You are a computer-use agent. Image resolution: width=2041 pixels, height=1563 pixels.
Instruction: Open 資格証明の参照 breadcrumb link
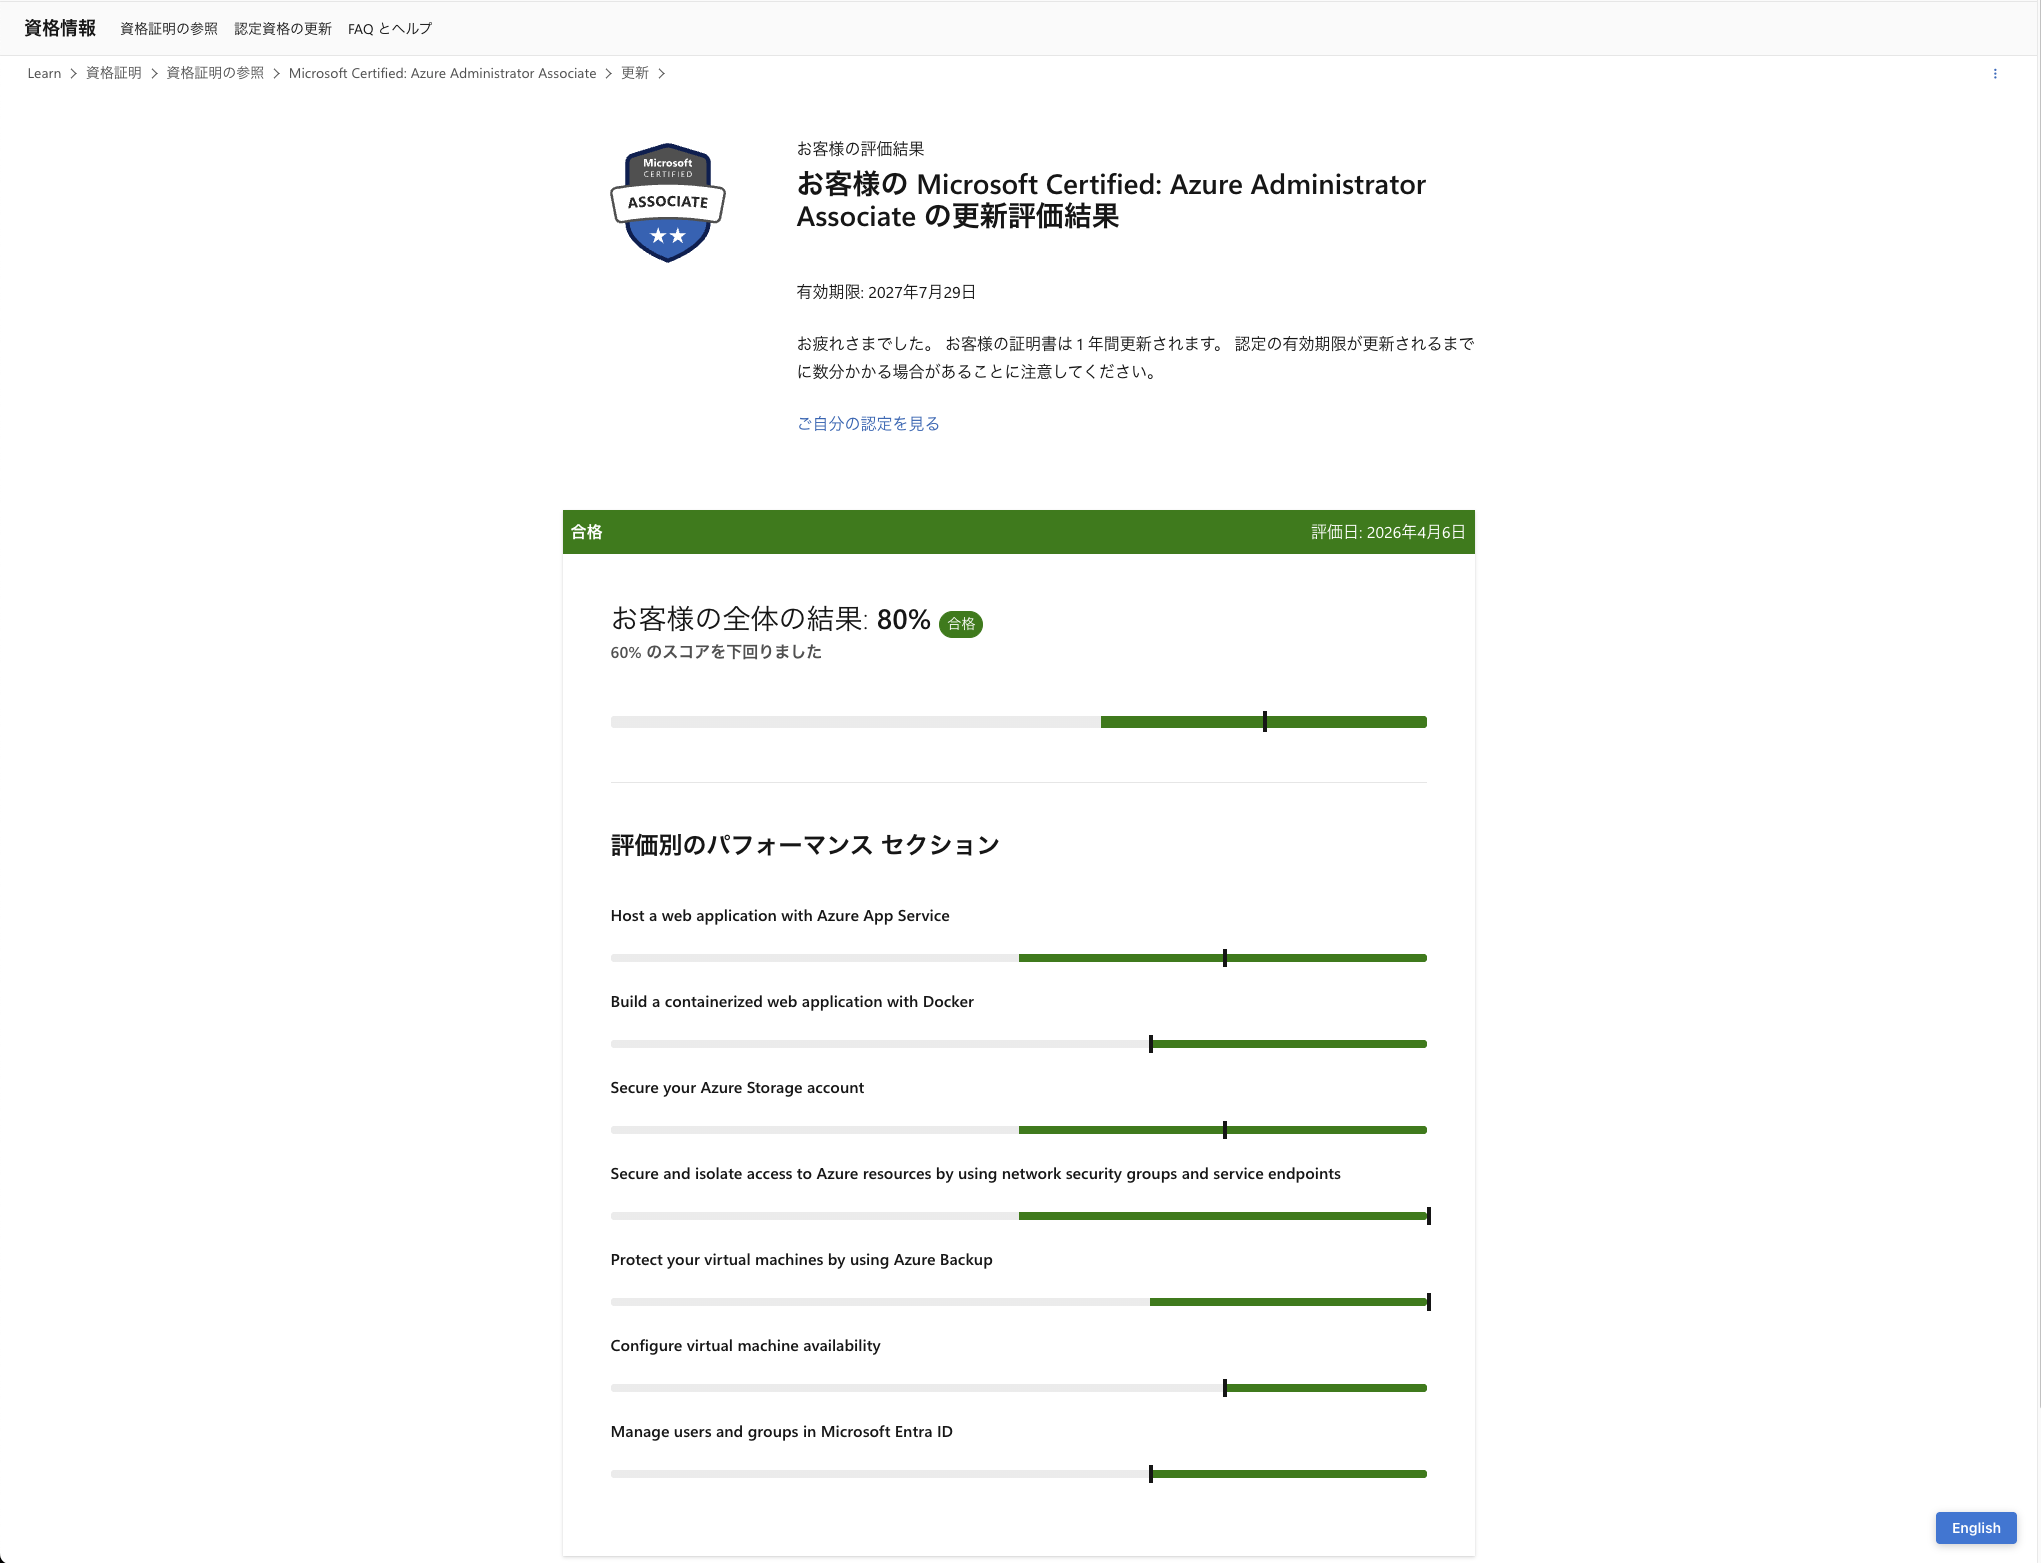coord(215,73)
